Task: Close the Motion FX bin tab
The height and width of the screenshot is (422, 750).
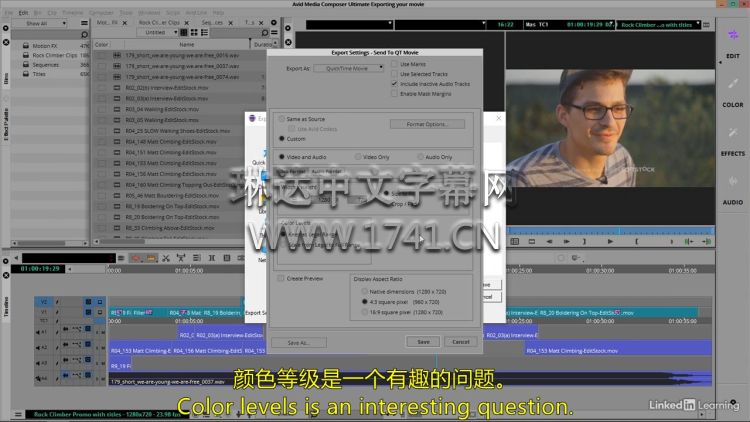Action: pos(125,22)
